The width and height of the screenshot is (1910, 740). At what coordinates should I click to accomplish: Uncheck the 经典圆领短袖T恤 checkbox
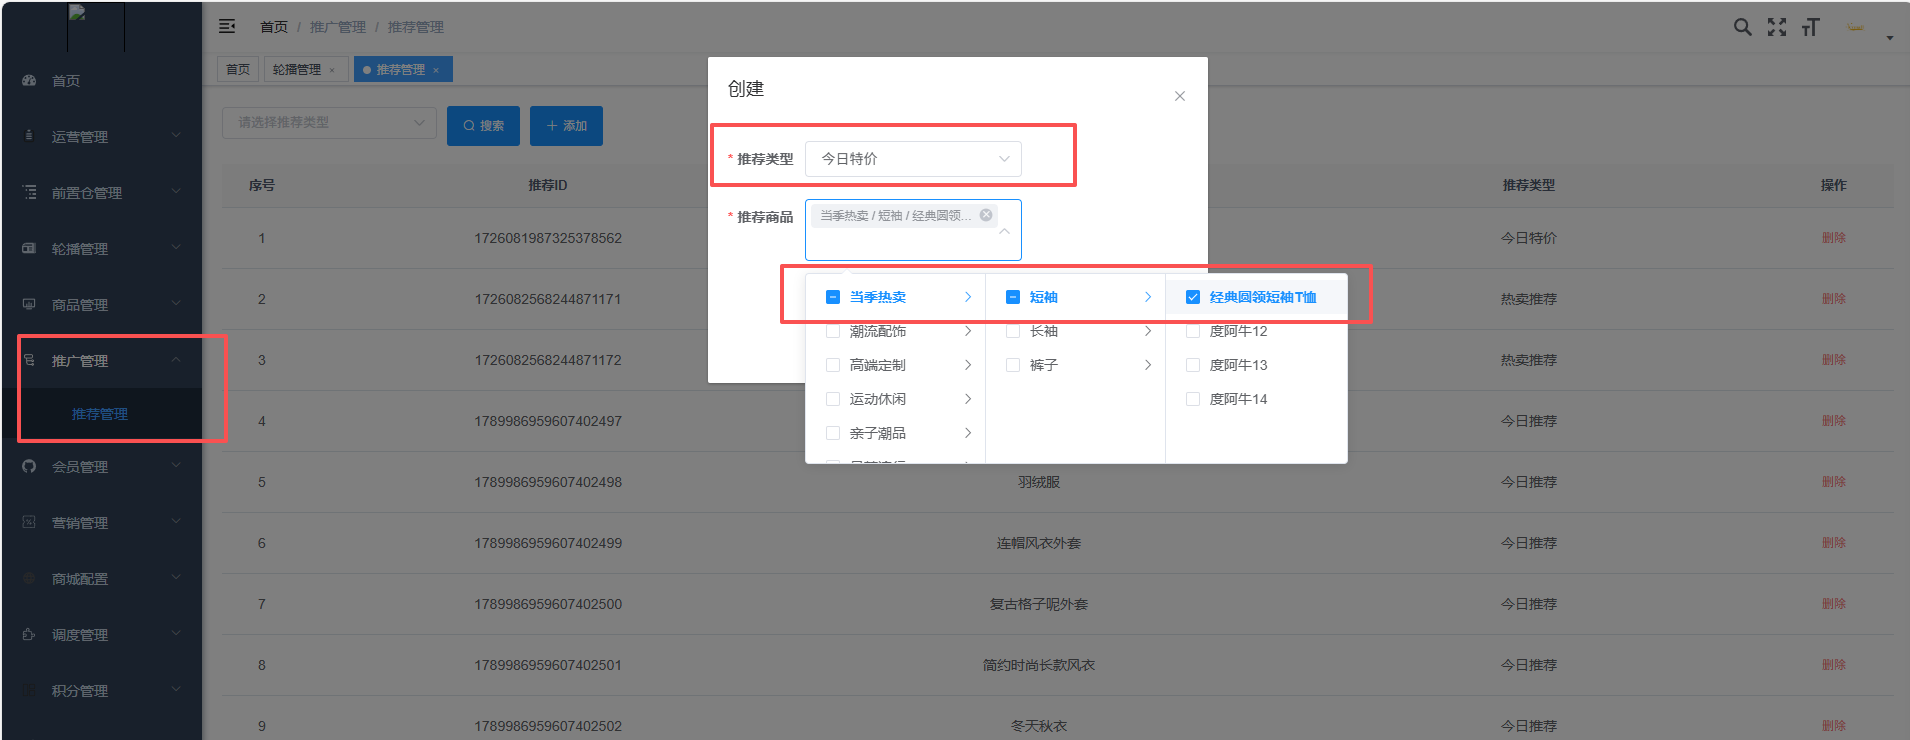click(x=1193, y=297)
